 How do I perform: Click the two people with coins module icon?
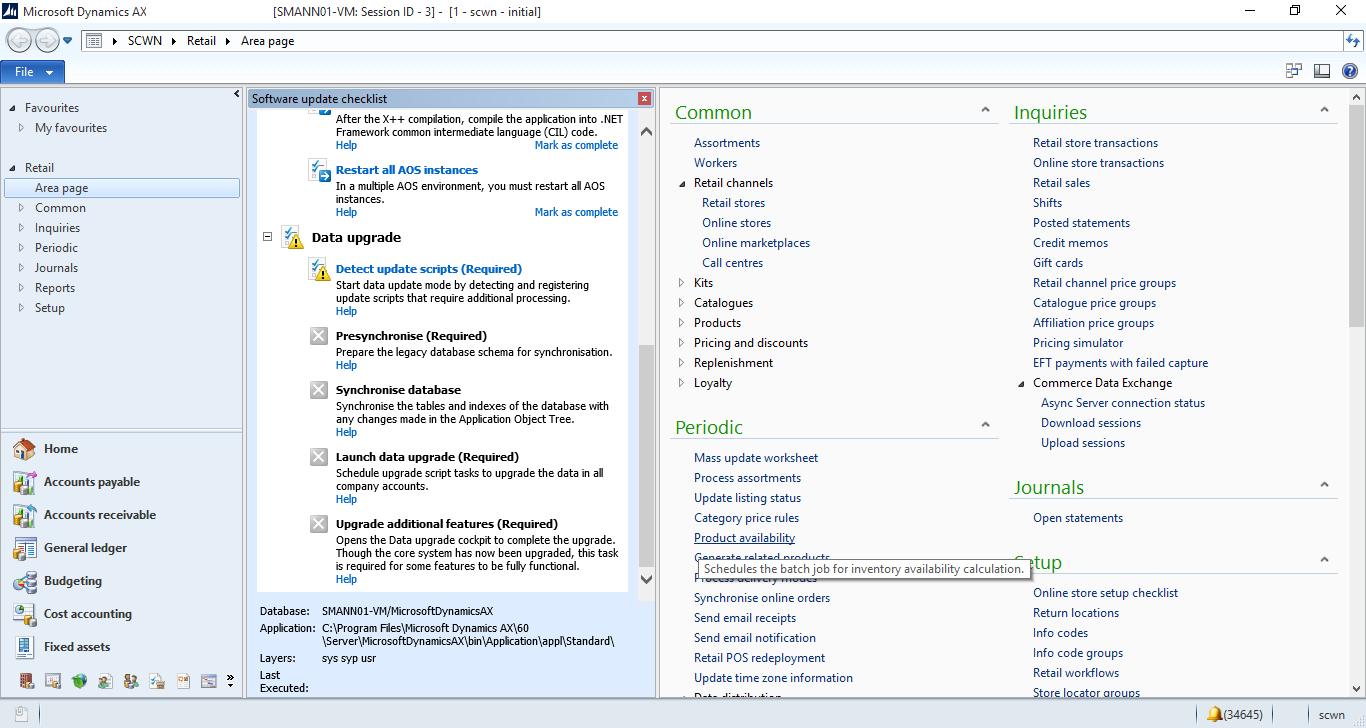pos(131,681)
